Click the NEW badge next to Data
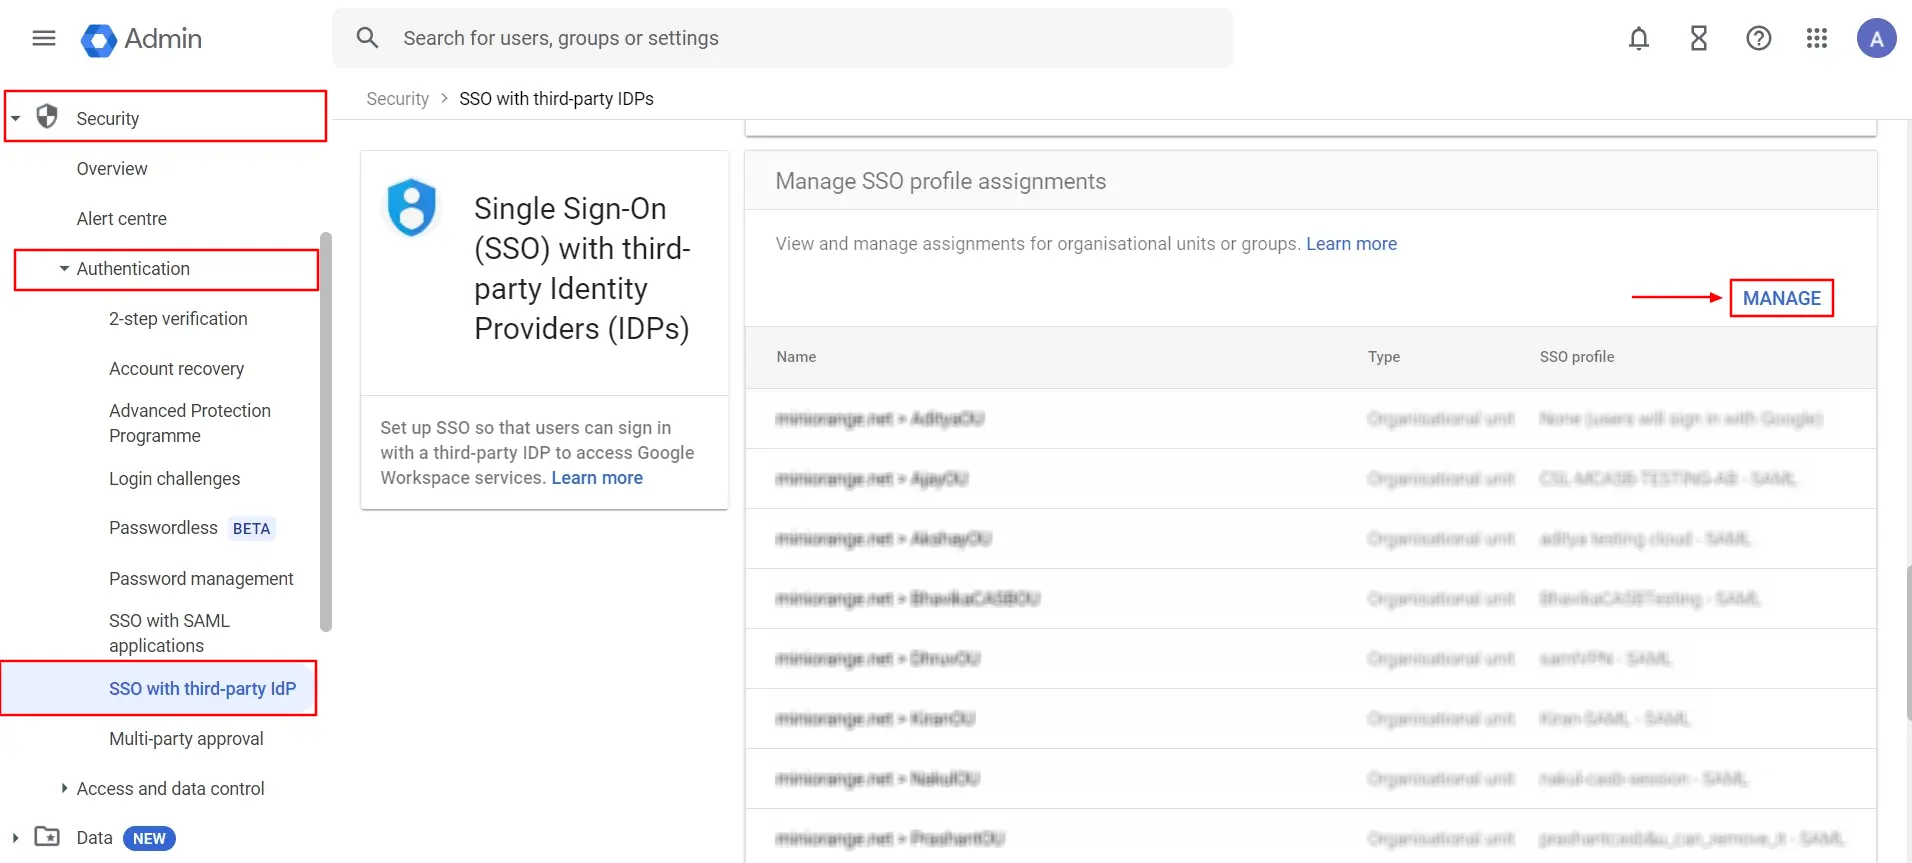Screen dimensions: 1912x863 (149, 838)
